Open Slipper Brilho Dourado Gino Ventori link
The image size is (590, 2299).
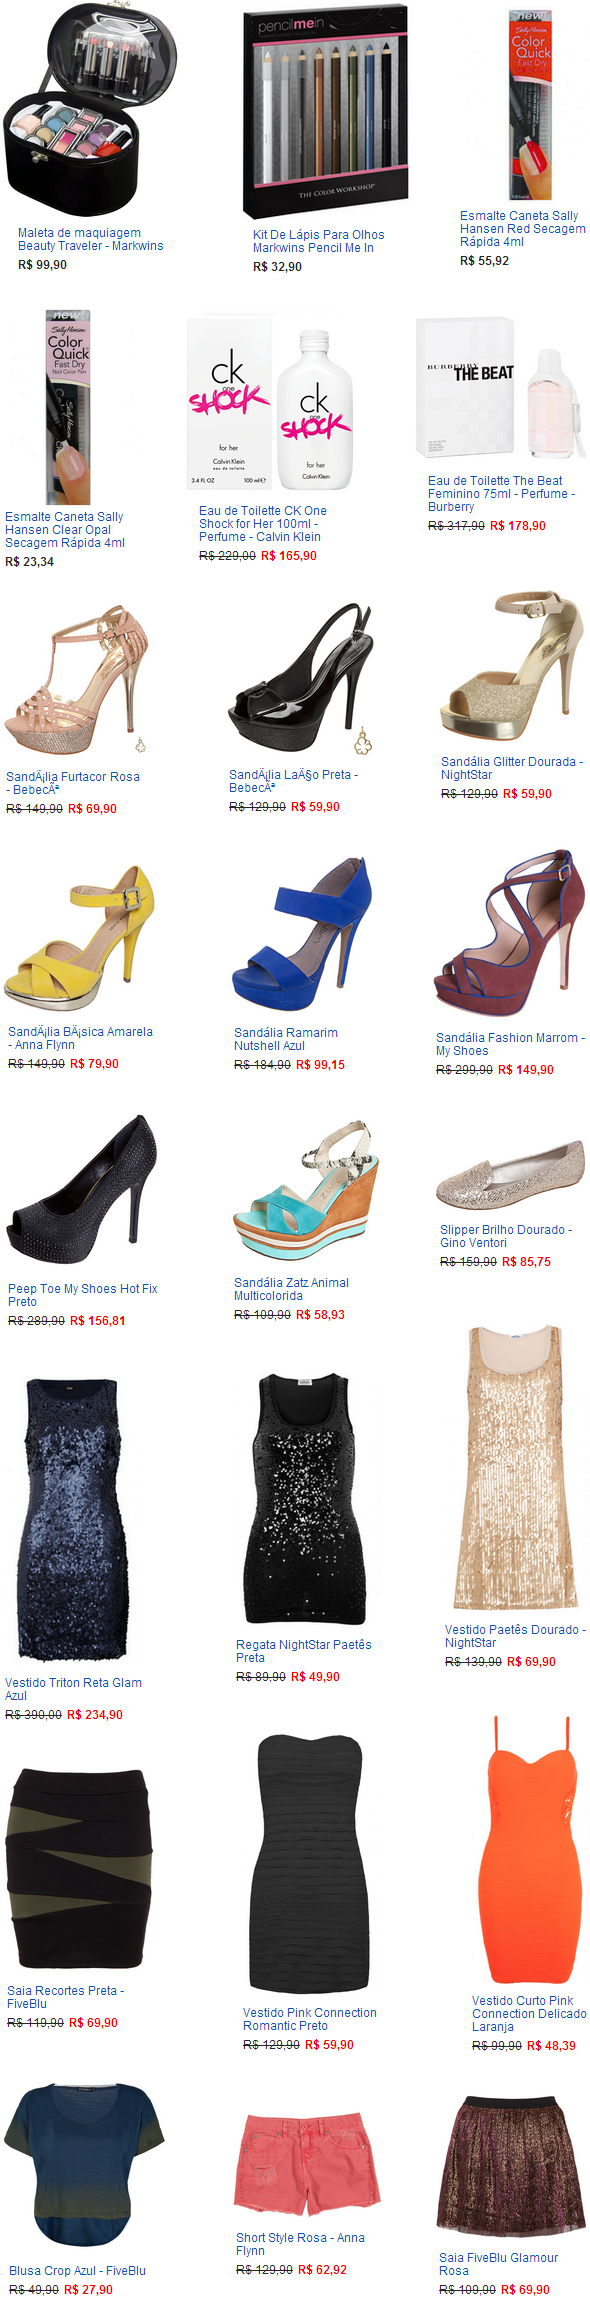click(506, 1236)
